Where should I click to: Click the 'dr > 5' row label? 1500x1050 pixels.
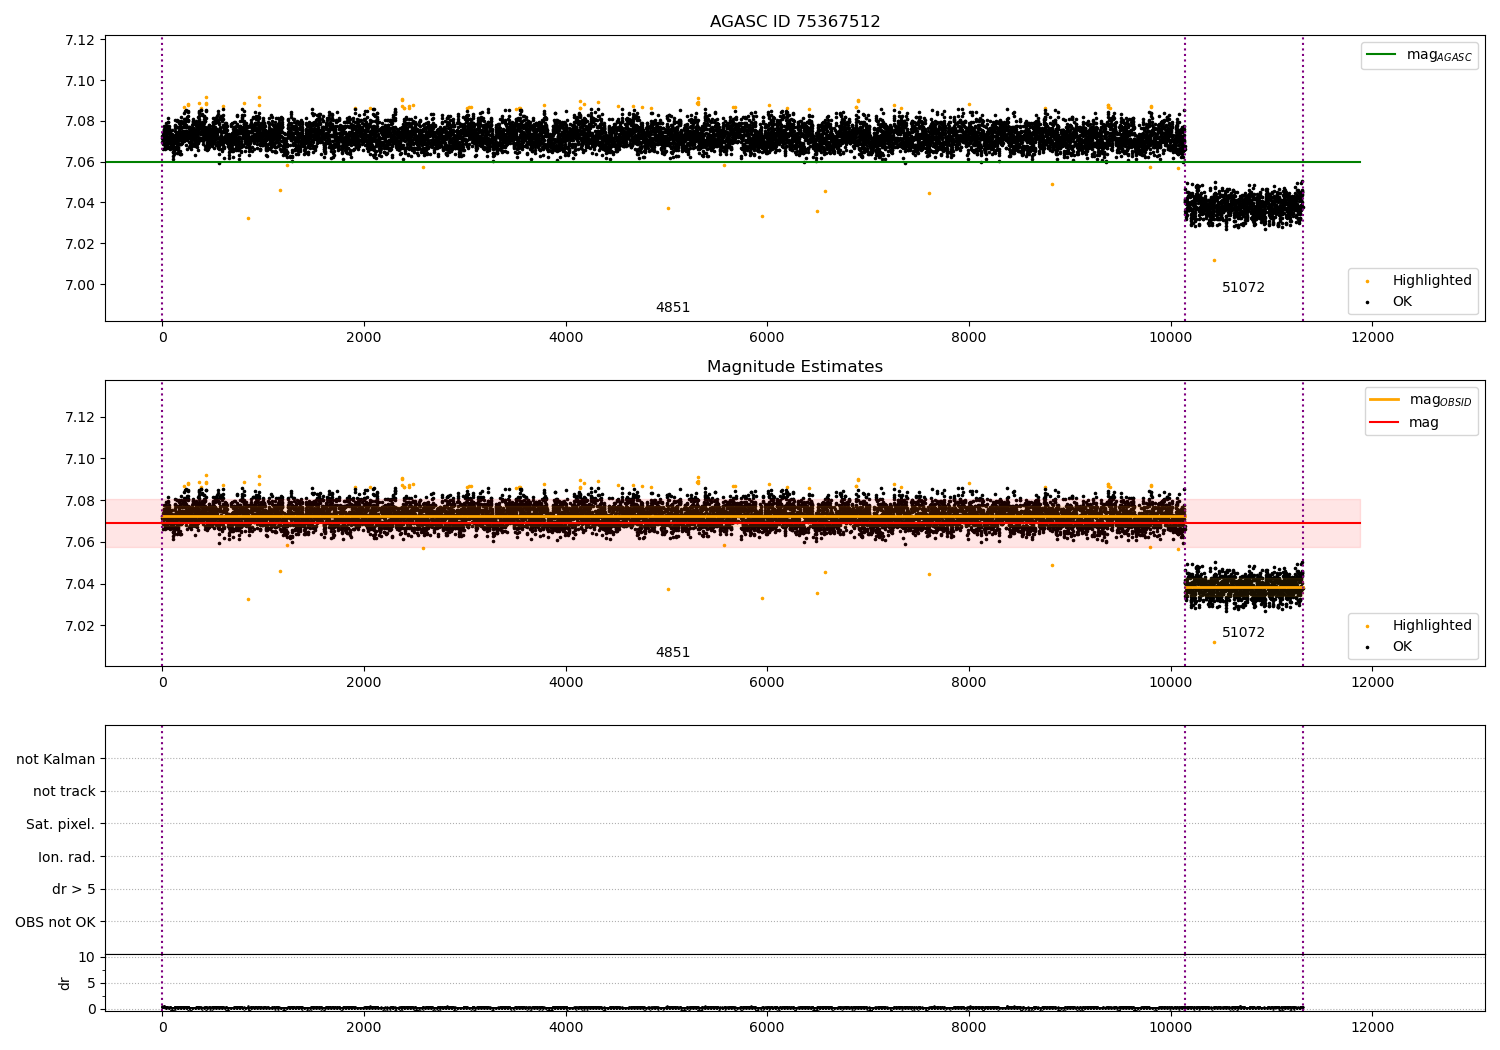pos(74,889)
